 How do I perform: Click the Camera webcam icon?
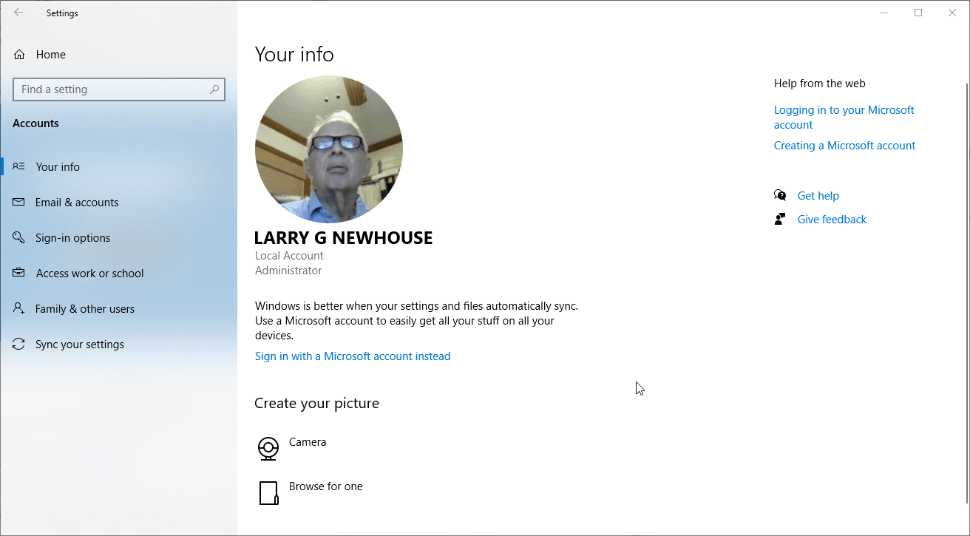(268, 448)
